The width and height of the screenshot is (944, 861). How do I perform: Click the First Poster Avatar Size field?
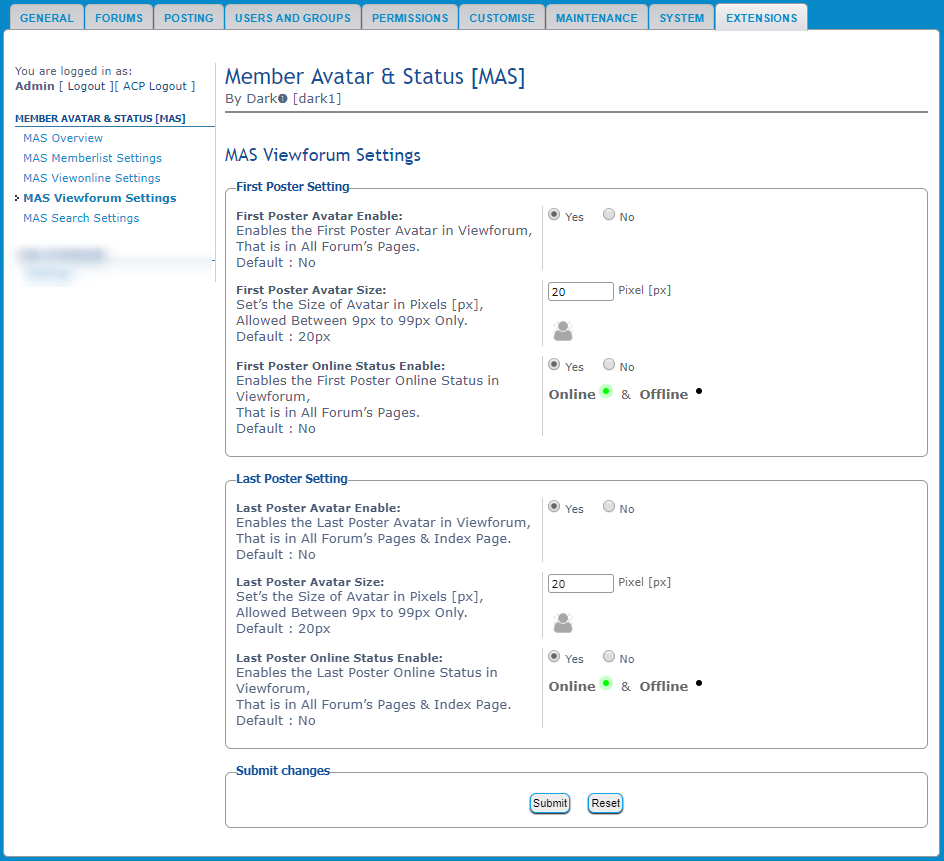pyautogui.click(x=581, y=292)
